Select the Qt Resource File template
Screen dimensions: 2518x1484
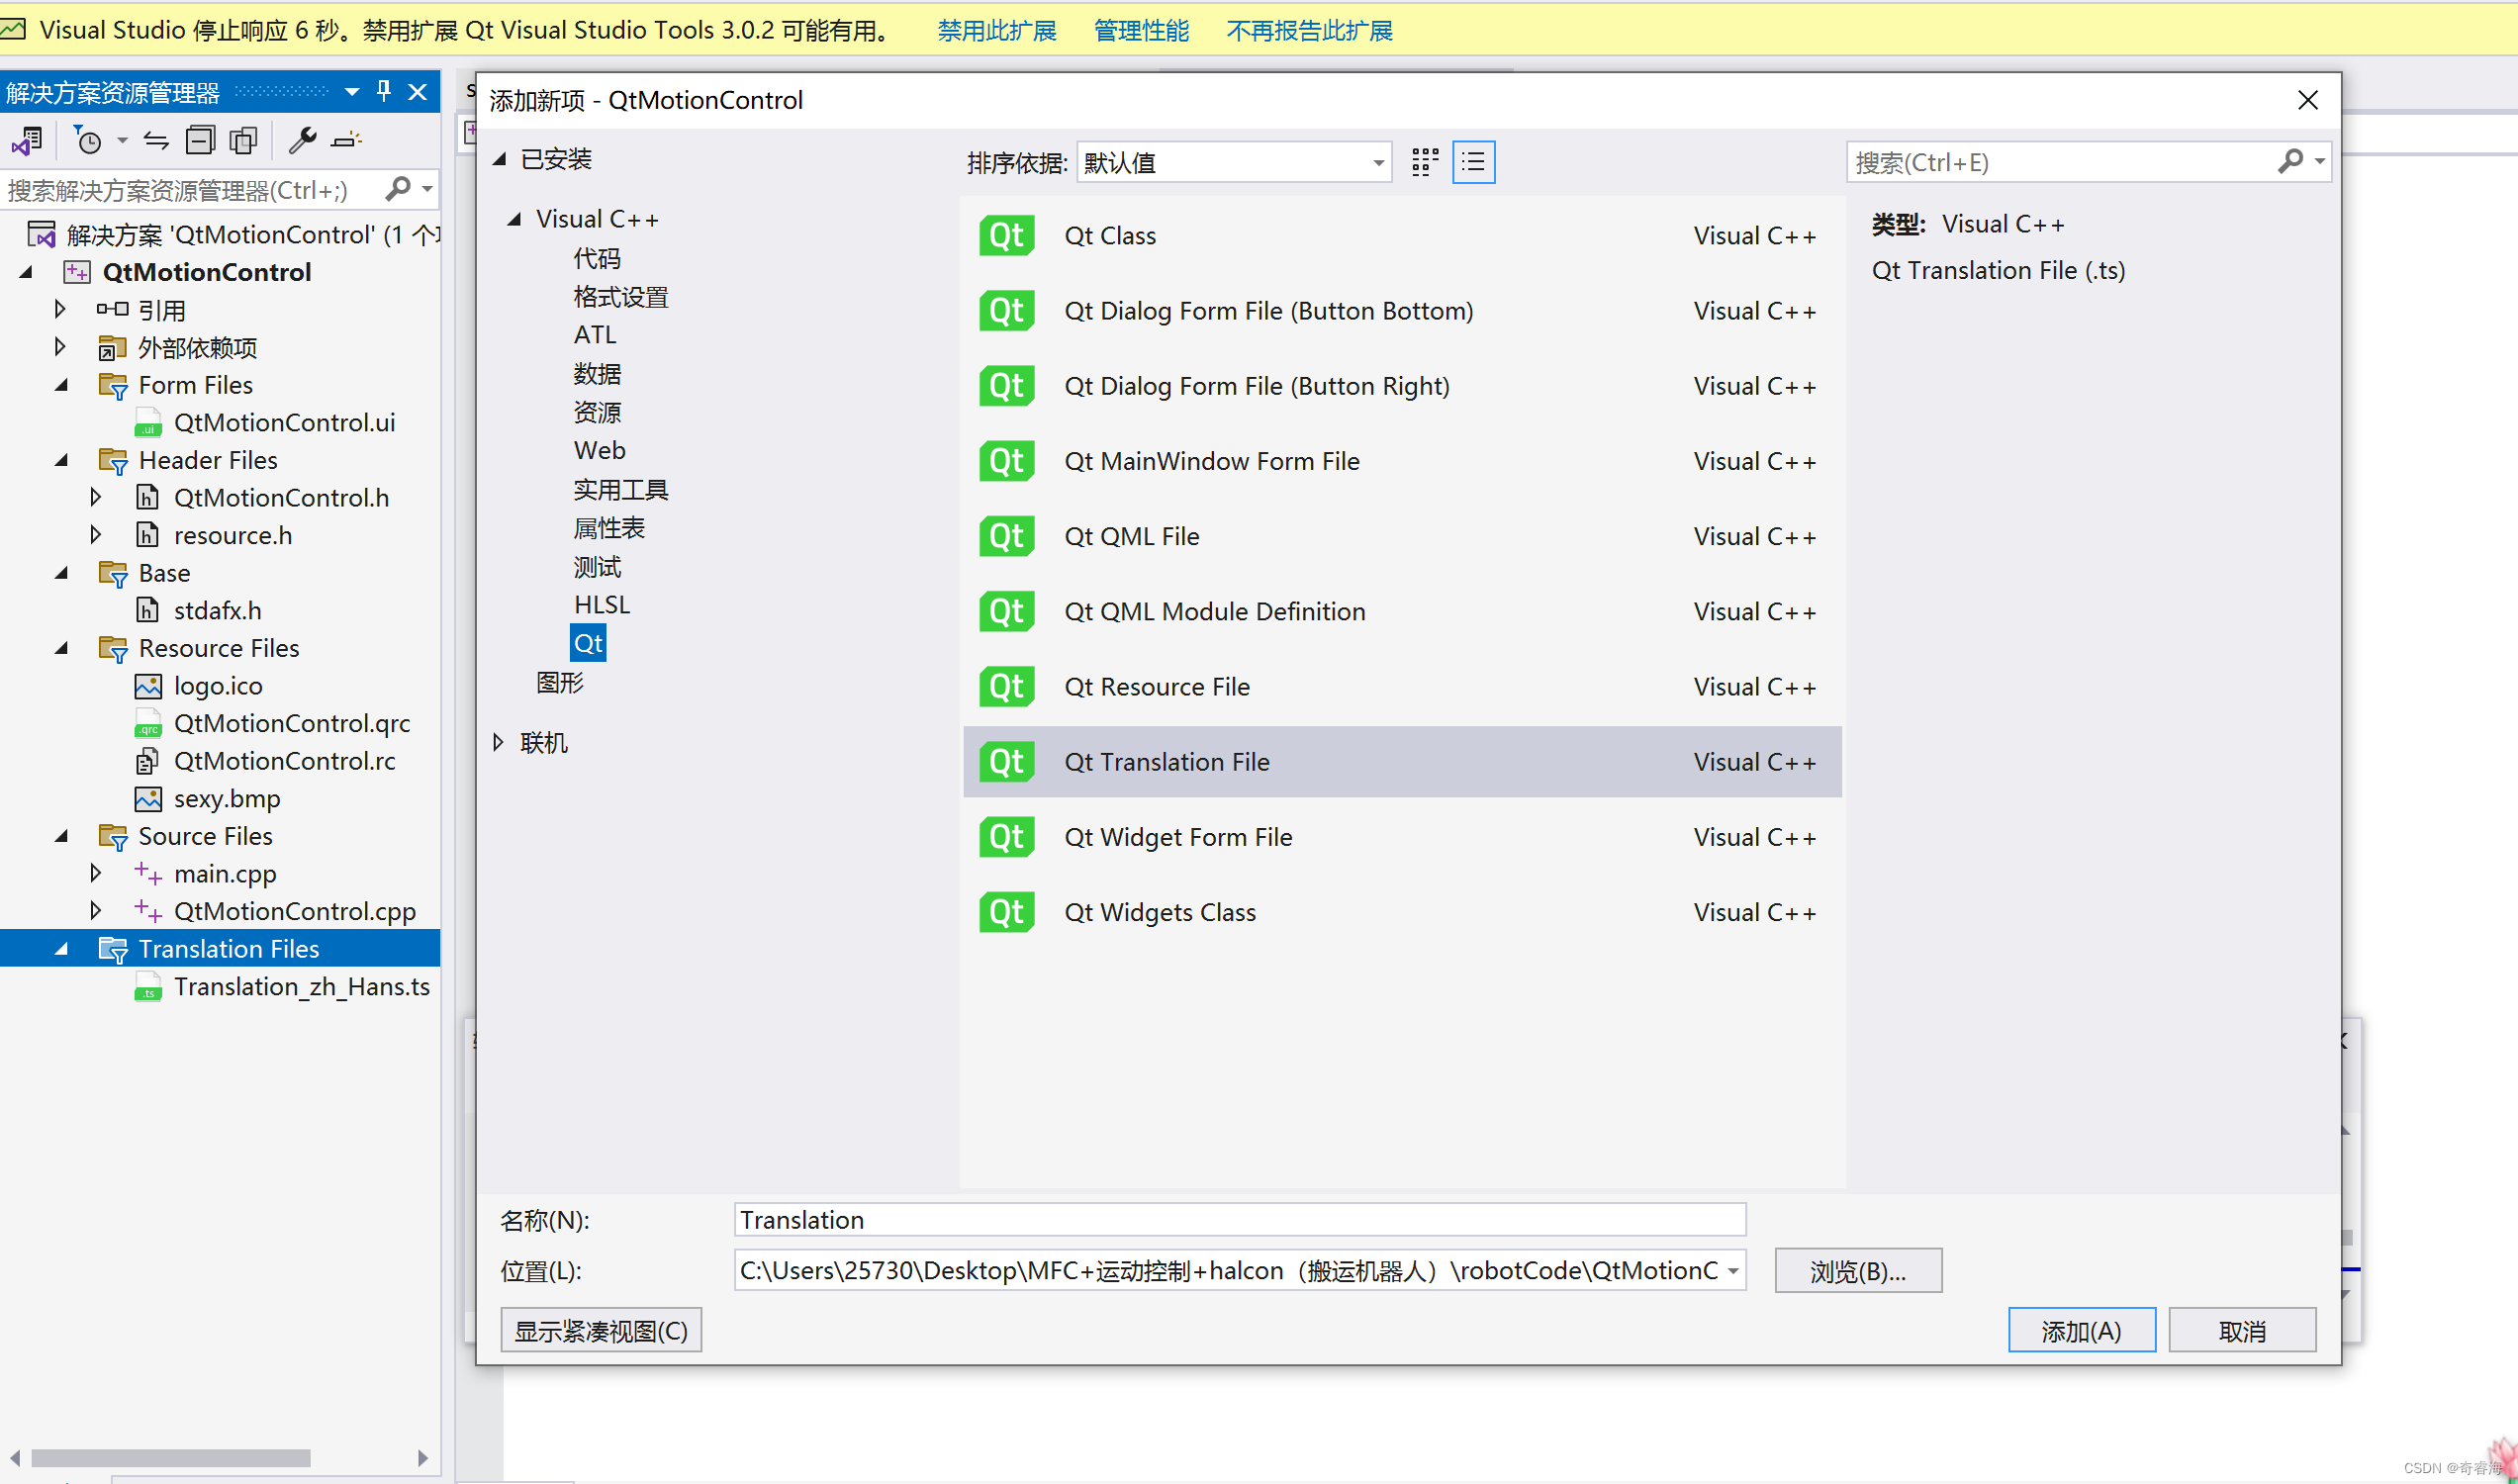tap(1401, 687)
